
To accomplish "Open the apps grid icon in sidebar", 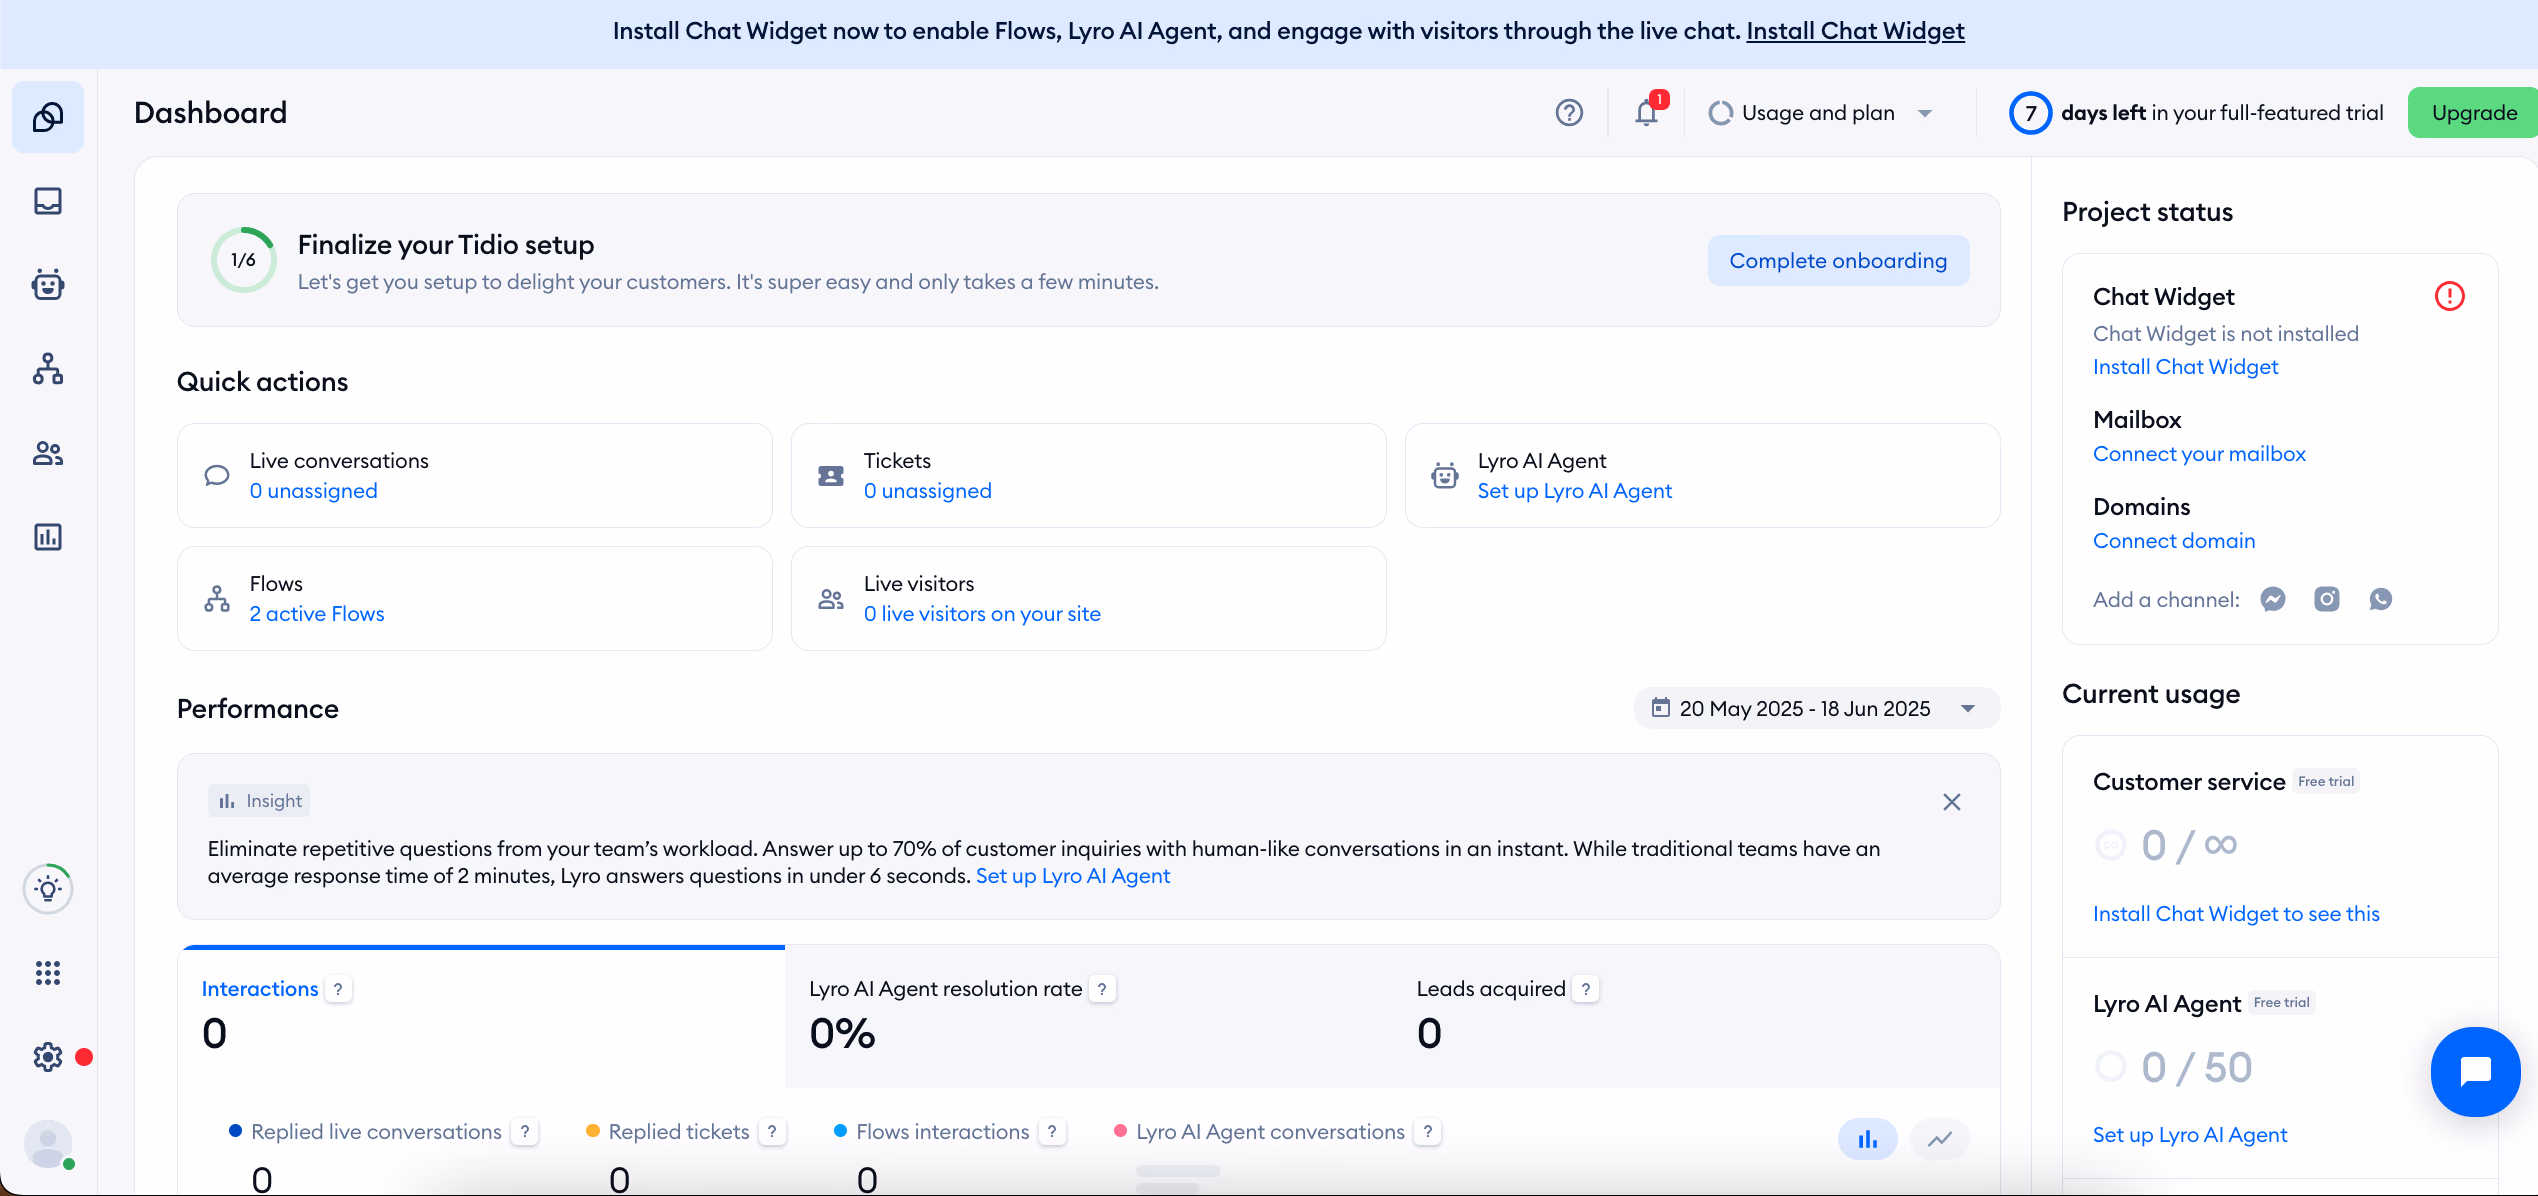I will (48, 973).
